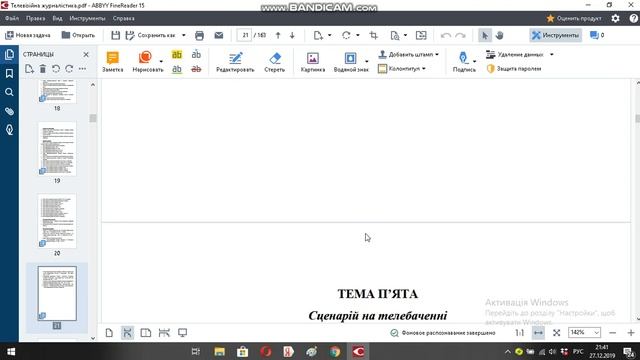This screenshot has height=360, width=640.
Task: Click the Crop pages icon
Action: [x=373, y=35]
